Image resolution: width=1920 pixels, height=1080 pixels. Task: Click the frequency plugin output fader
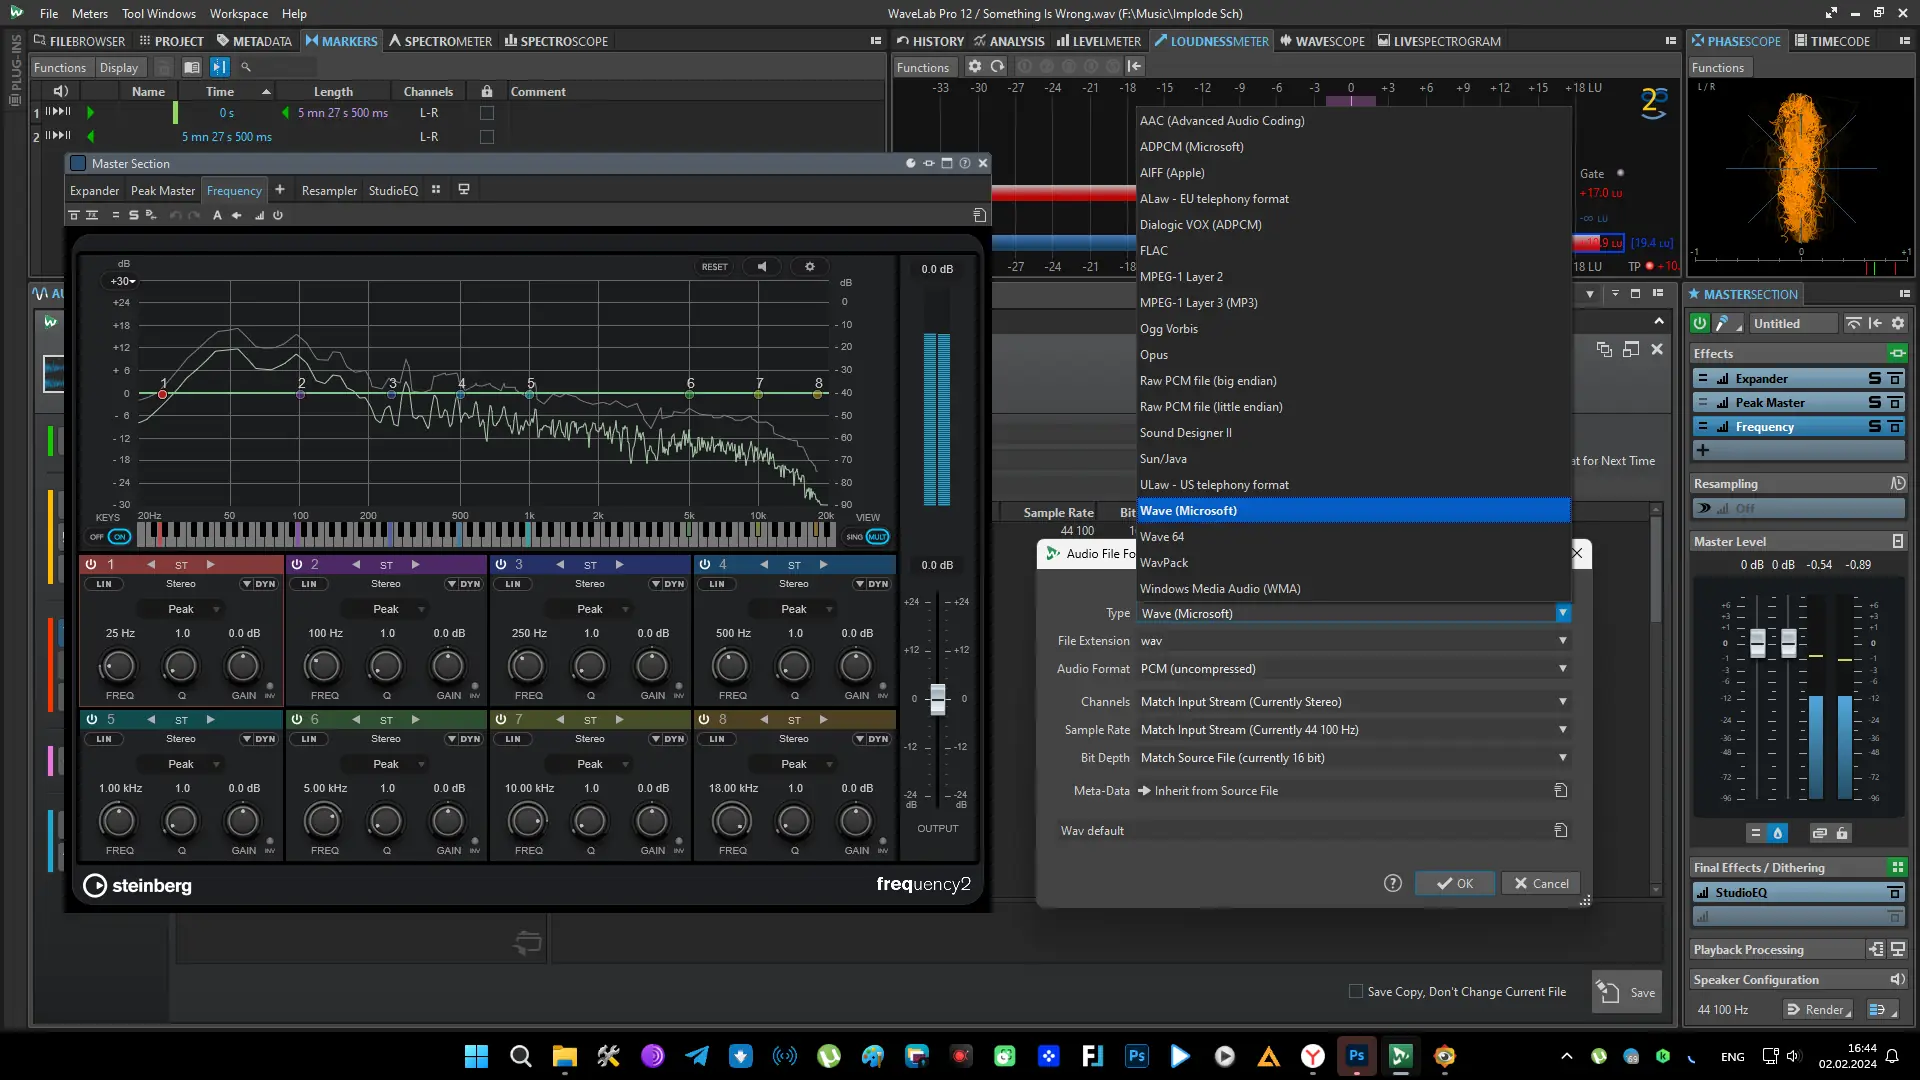[937, 698]
